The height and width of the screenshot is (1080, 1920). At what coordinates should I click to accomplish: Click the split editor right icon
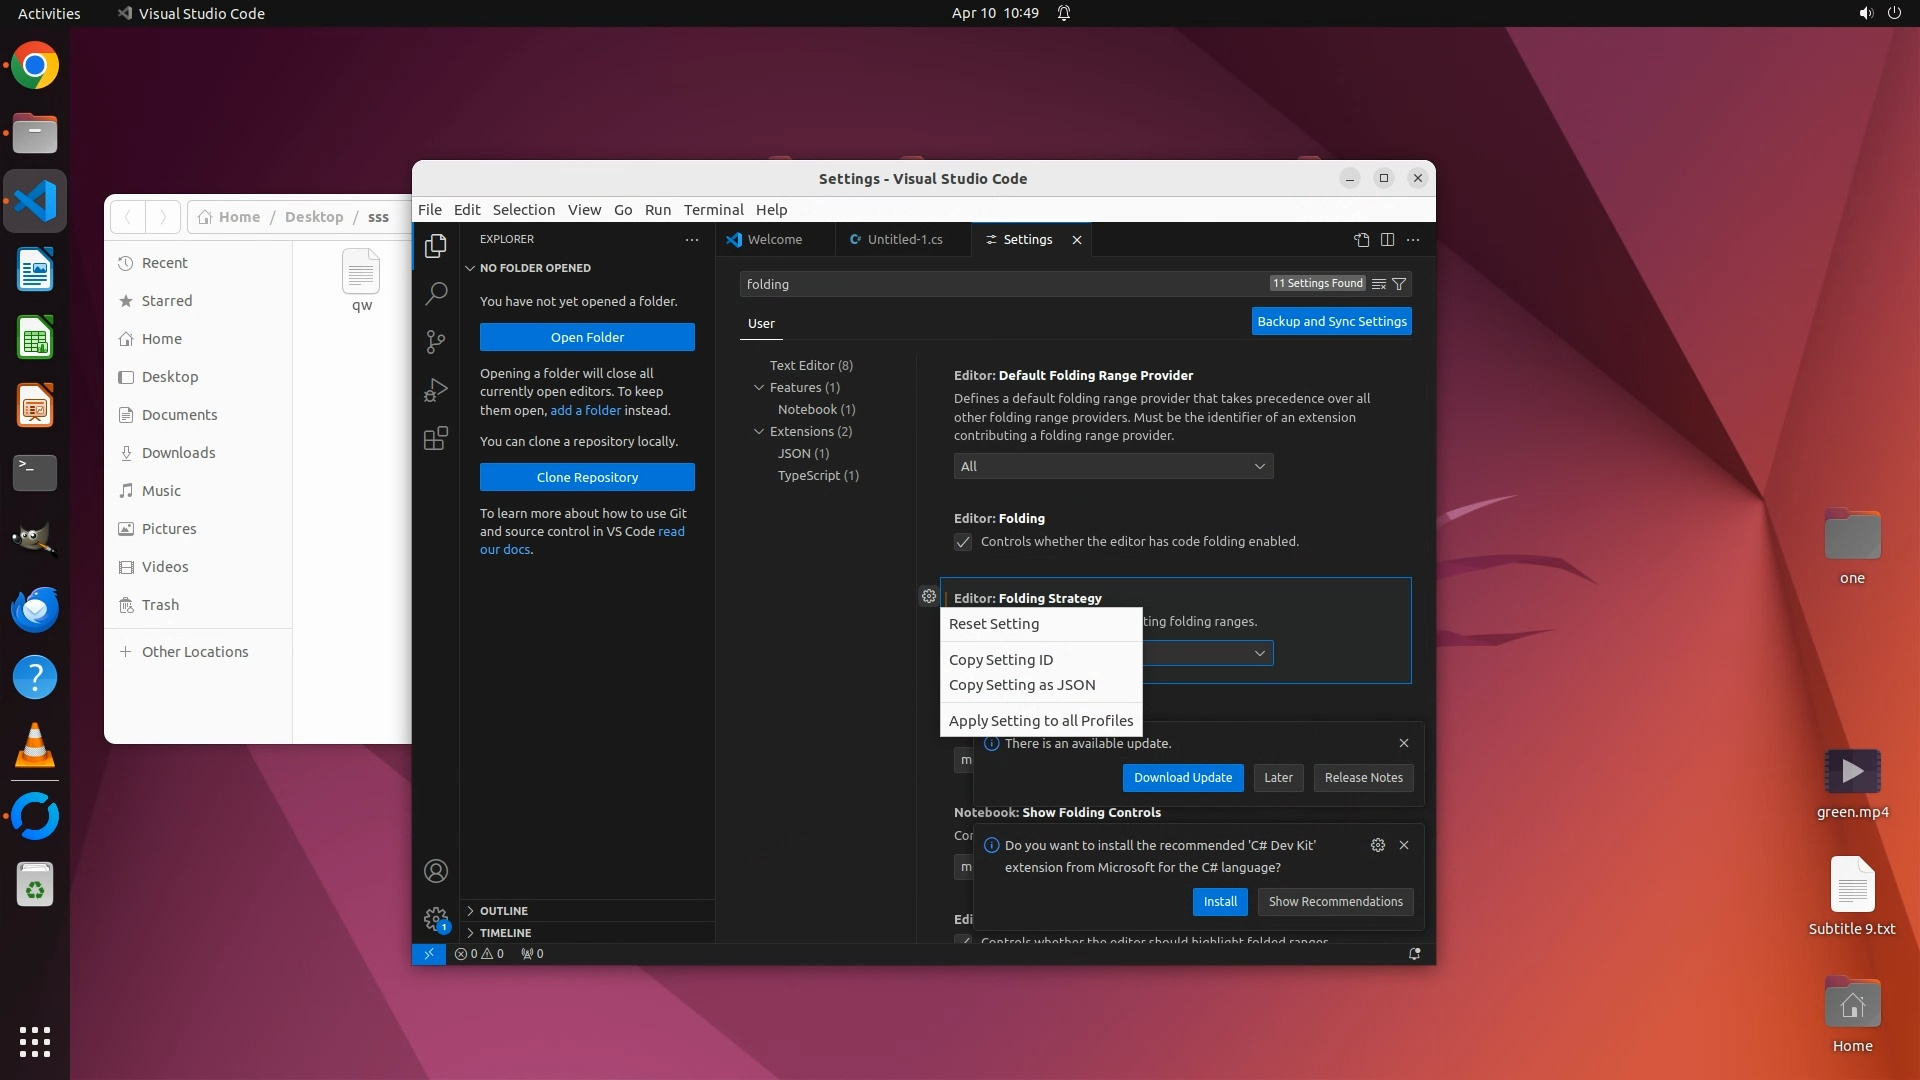point(1387,240)
